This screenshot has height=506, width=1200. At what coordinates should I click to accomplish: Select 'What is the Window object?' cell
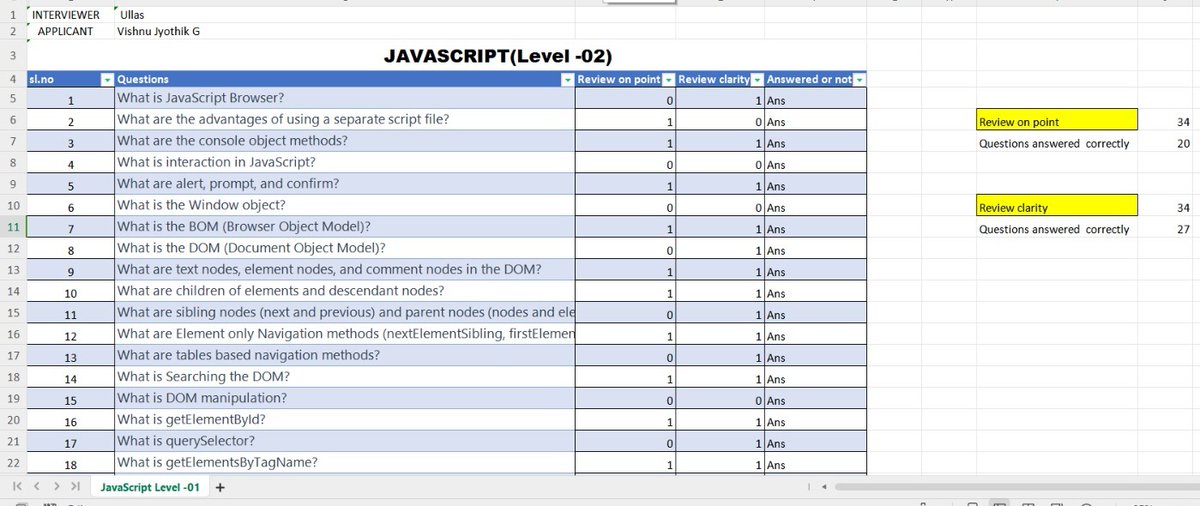point(345,207)
